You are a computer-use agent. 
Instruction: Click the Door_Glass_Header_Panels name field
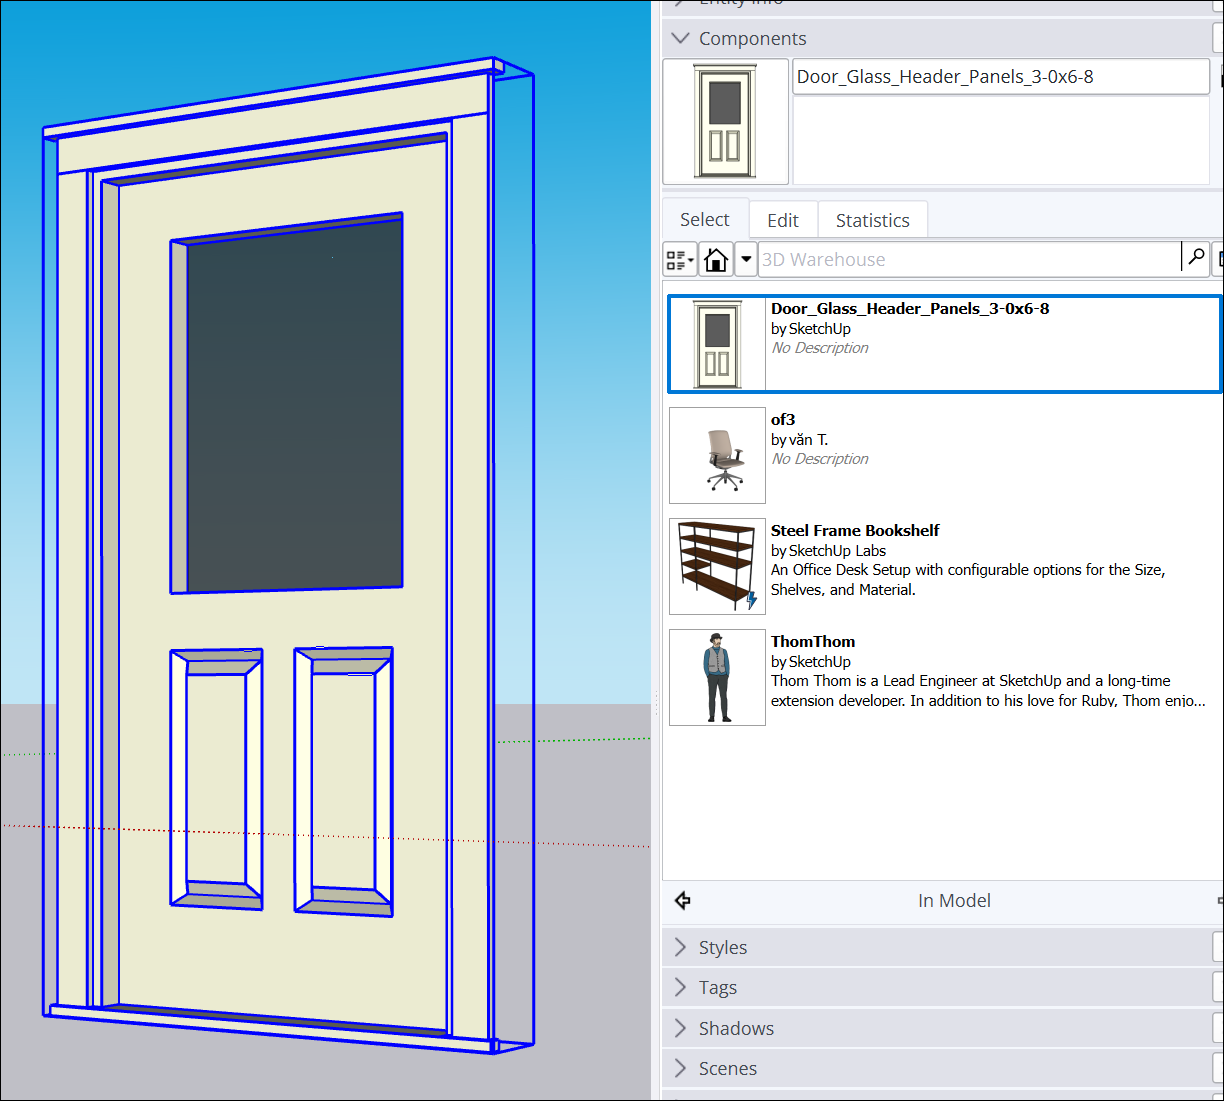(x=1000, y=76)
